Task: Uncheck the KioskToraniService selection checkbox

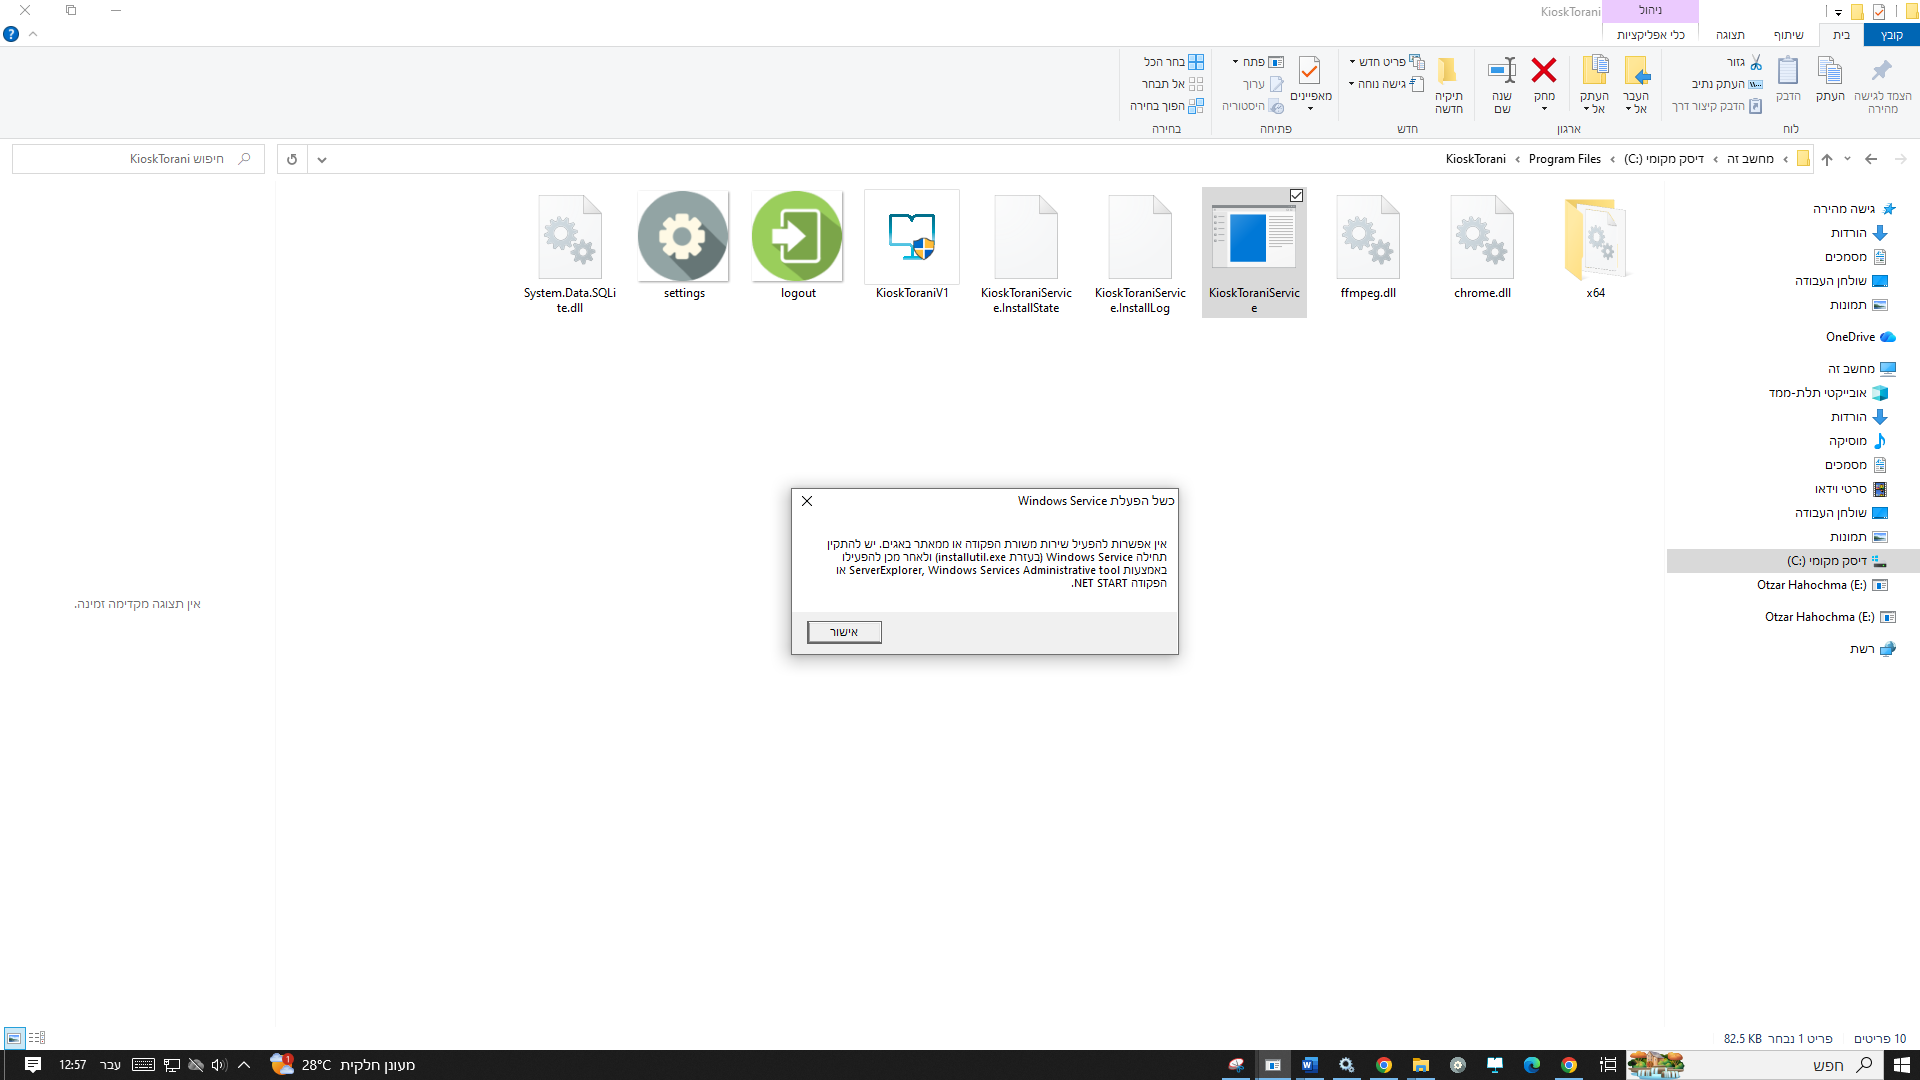Action: click(1297, 196)
